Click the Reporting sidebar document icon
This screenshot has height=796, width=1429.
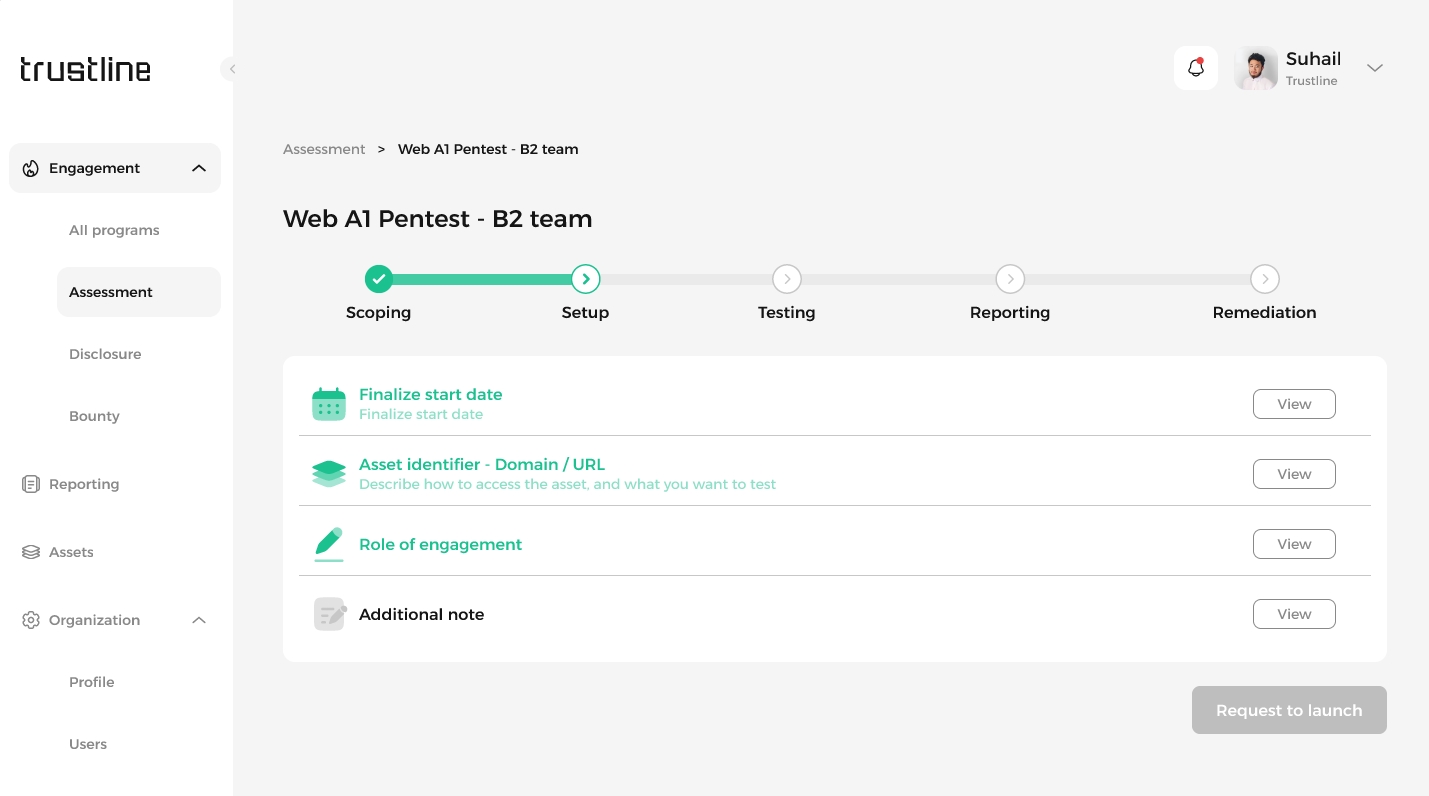(x=31, y=484)
